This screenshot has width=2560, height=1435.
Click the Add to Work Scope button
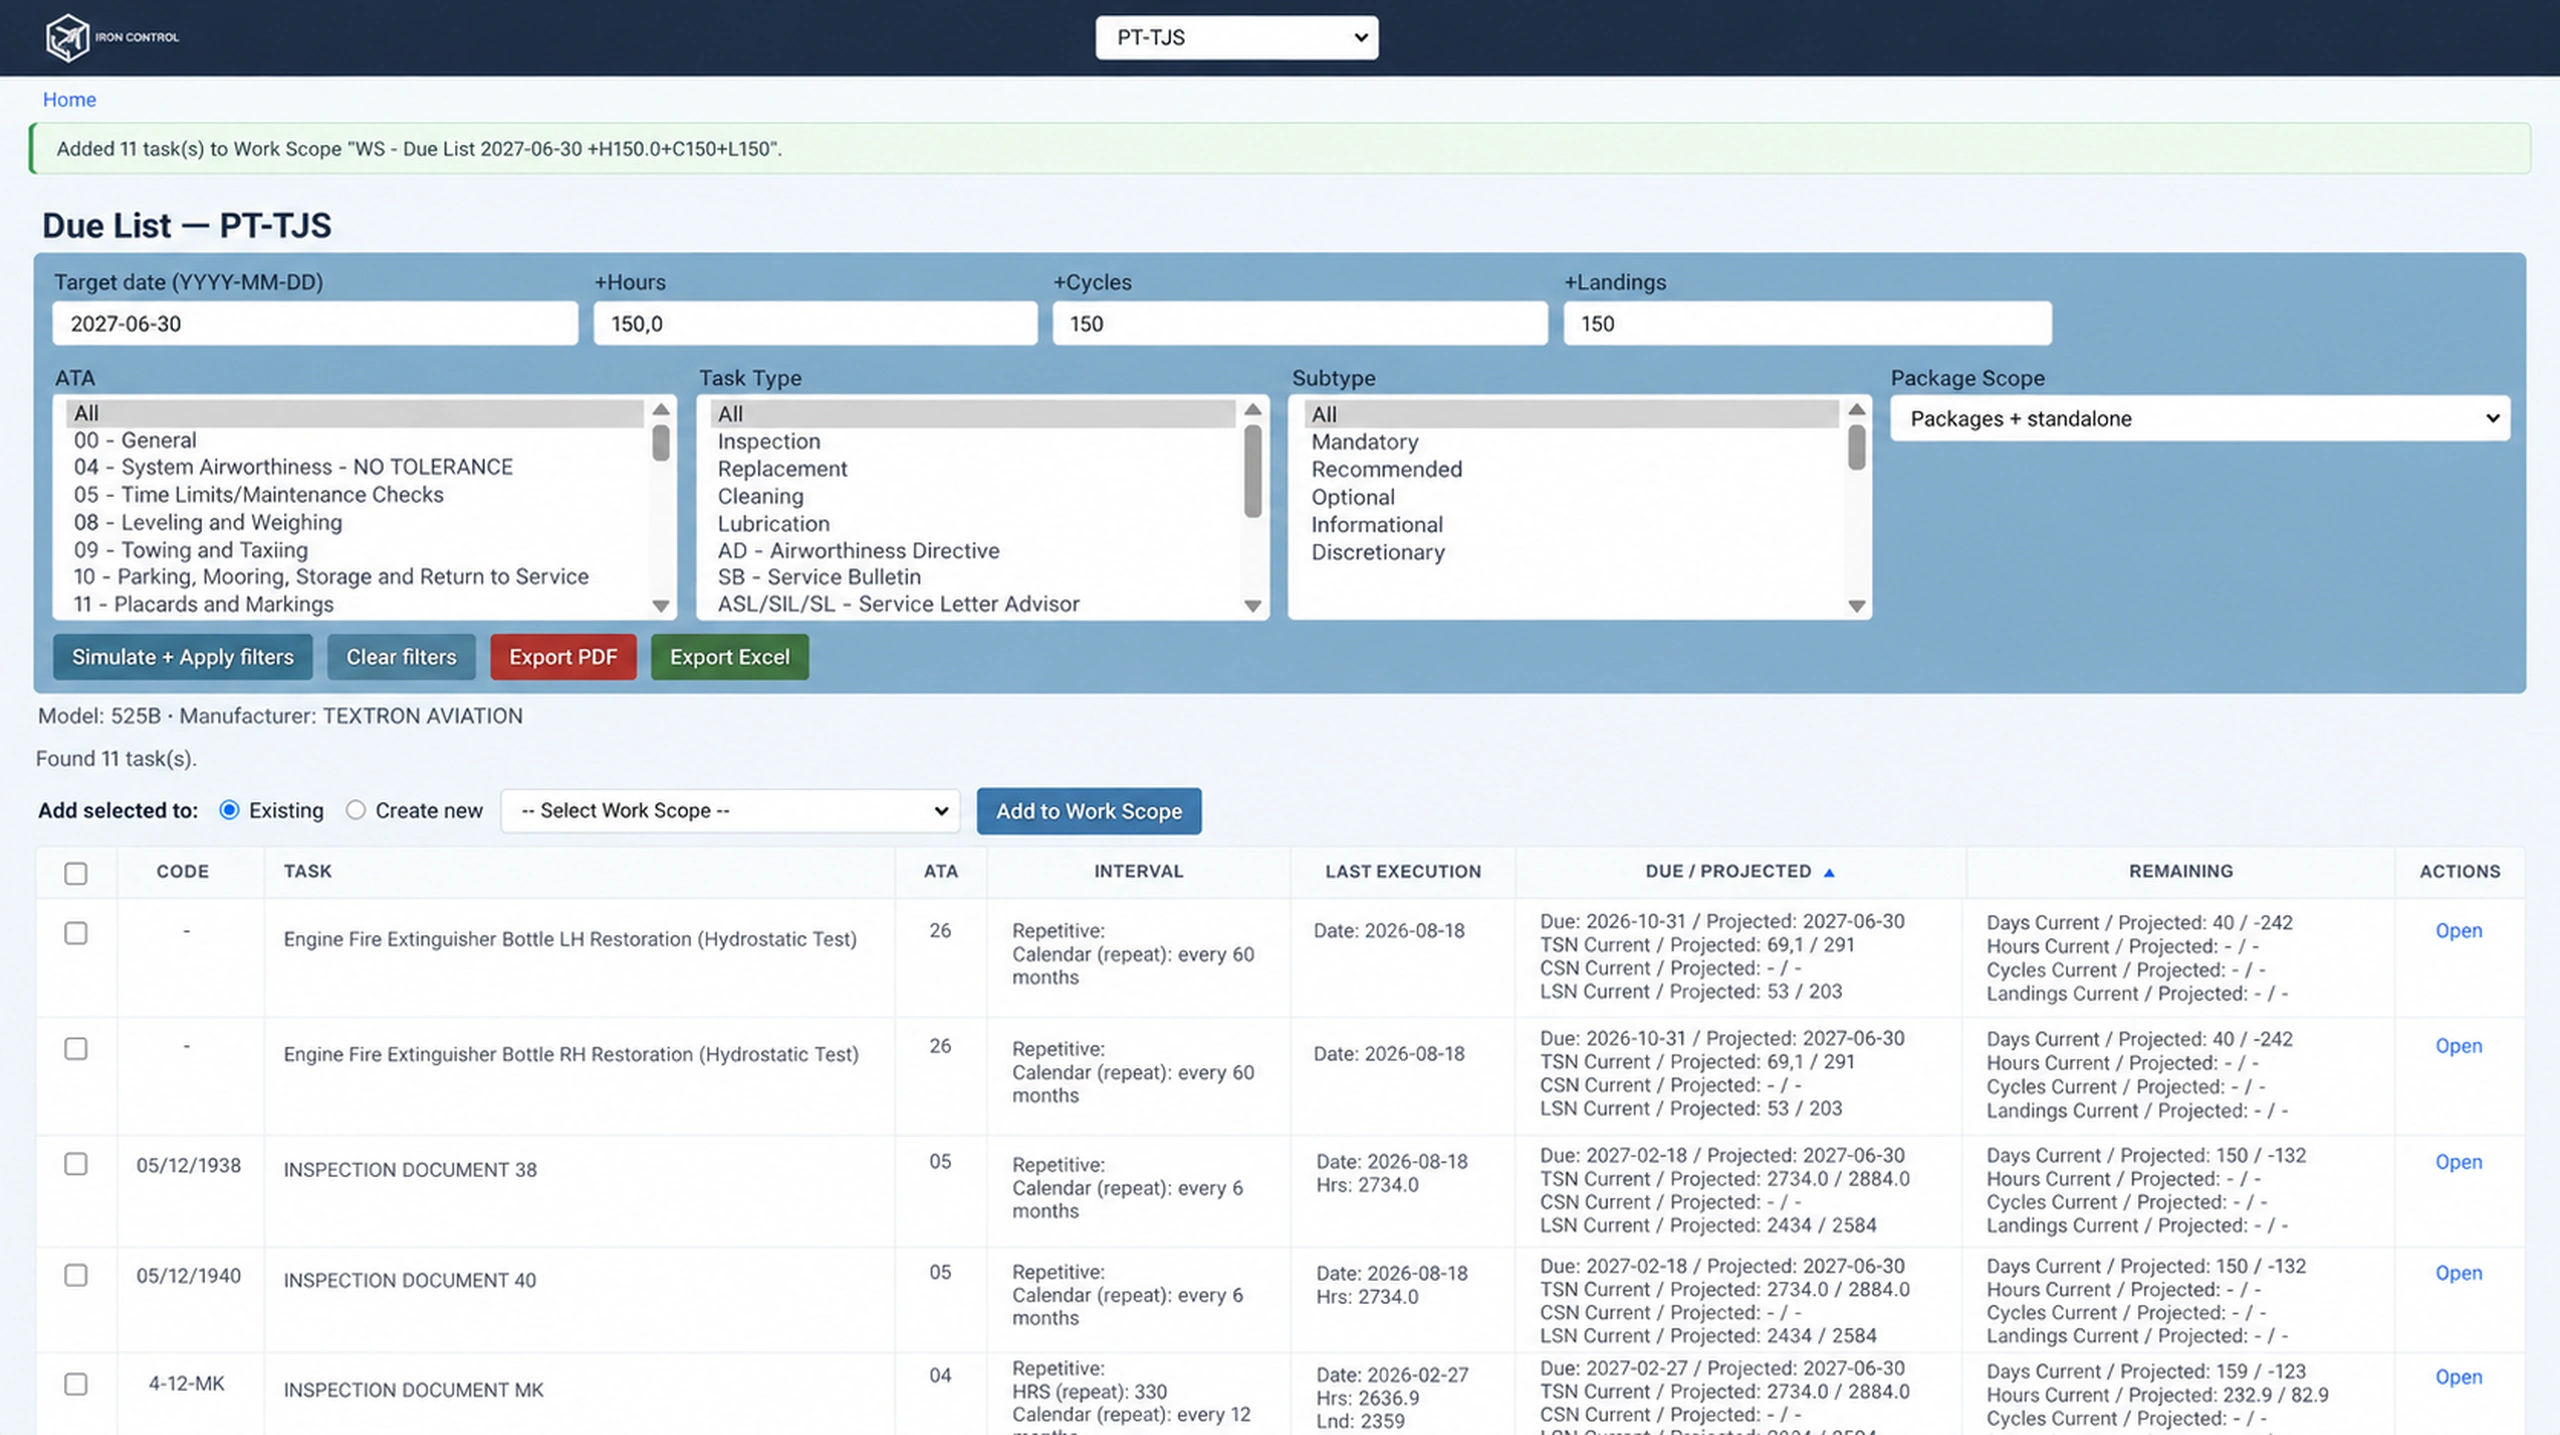tap(1089, 811)
